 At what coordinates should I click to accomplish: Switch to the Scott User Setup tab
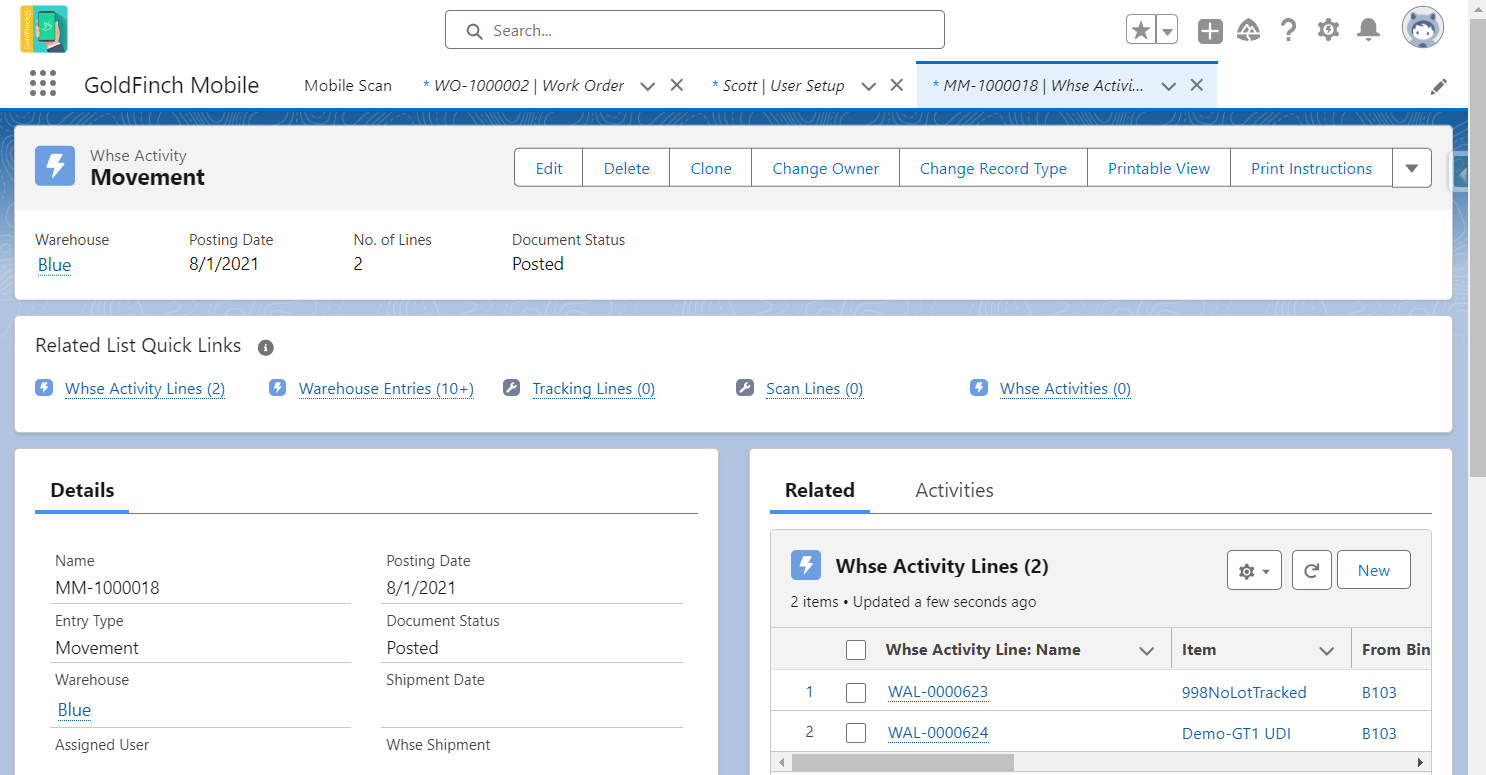[x=778, y=85]
